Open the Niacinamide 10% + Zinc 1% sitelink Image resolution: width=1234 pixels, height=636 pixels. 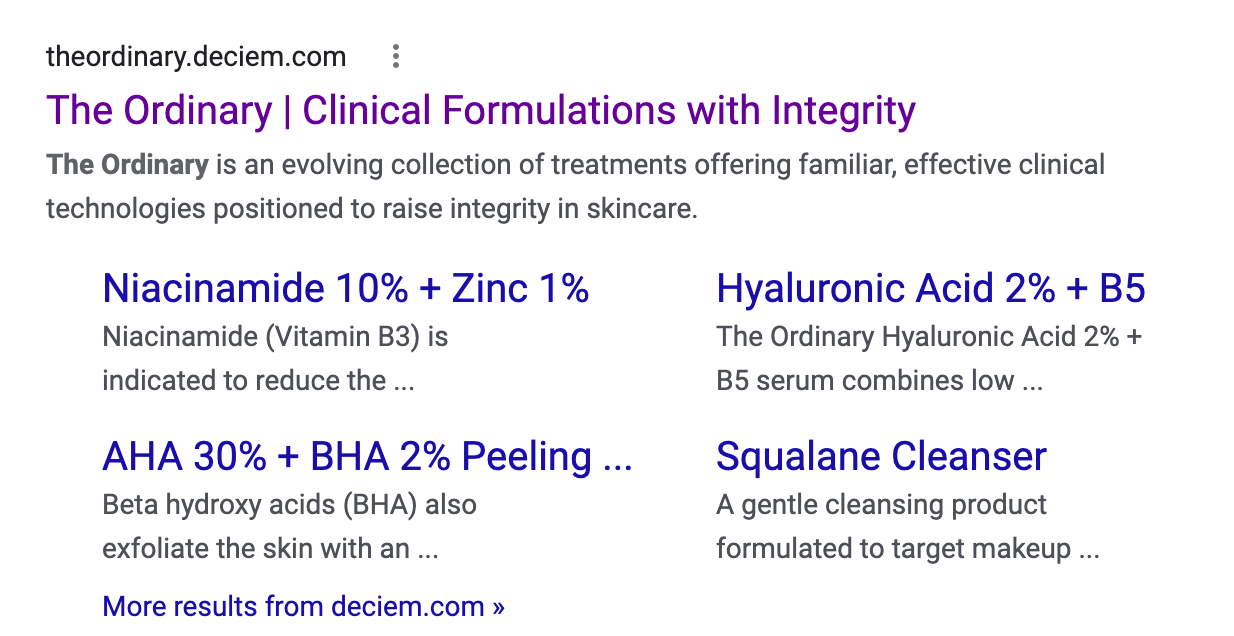[x=346, y=288]
